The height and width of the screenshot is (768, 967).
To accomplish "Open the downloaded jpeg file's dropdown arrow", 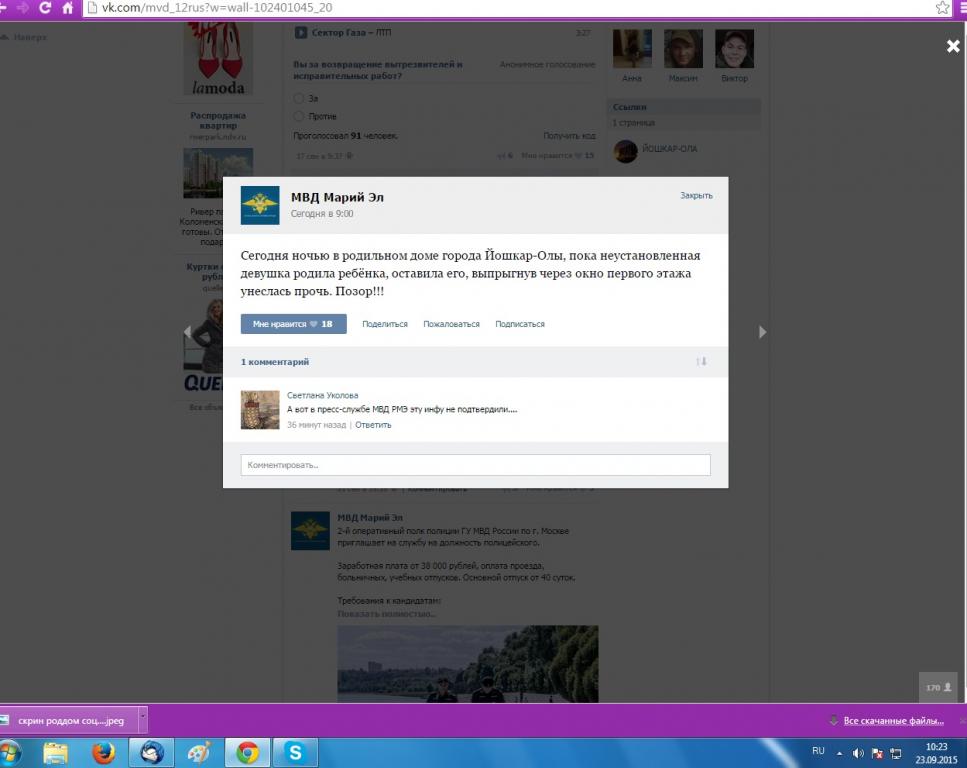I will 142,720.
